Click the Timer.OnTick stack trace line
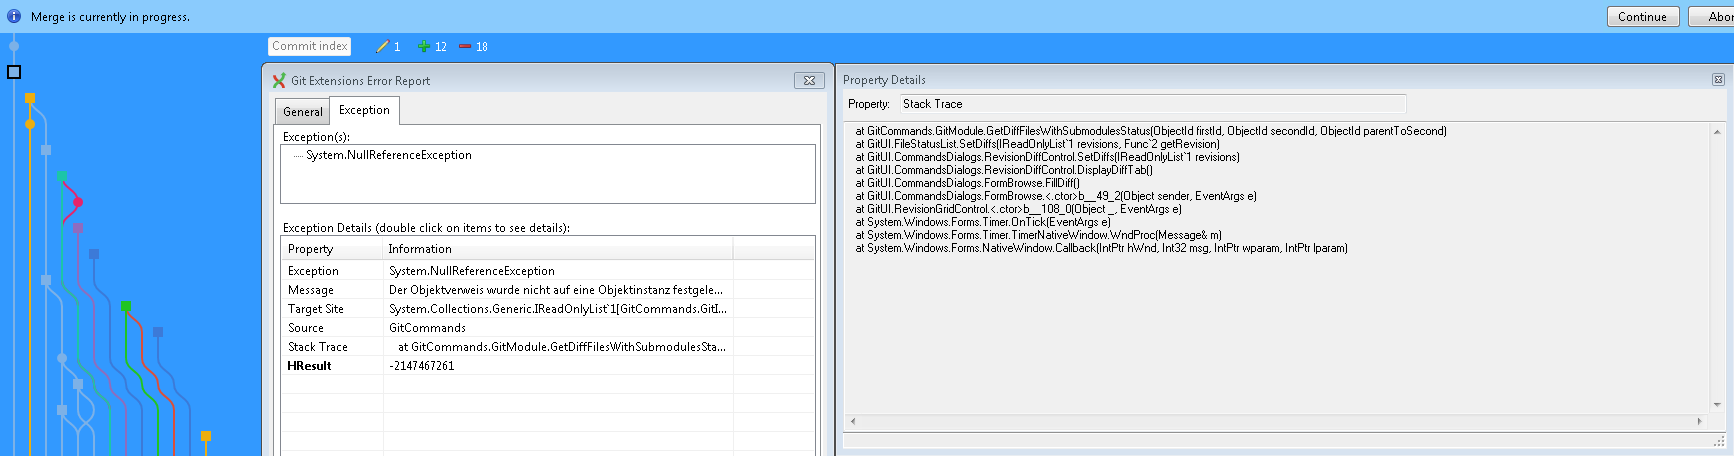The image size is (1734, 456). click(x=983, y=222)
